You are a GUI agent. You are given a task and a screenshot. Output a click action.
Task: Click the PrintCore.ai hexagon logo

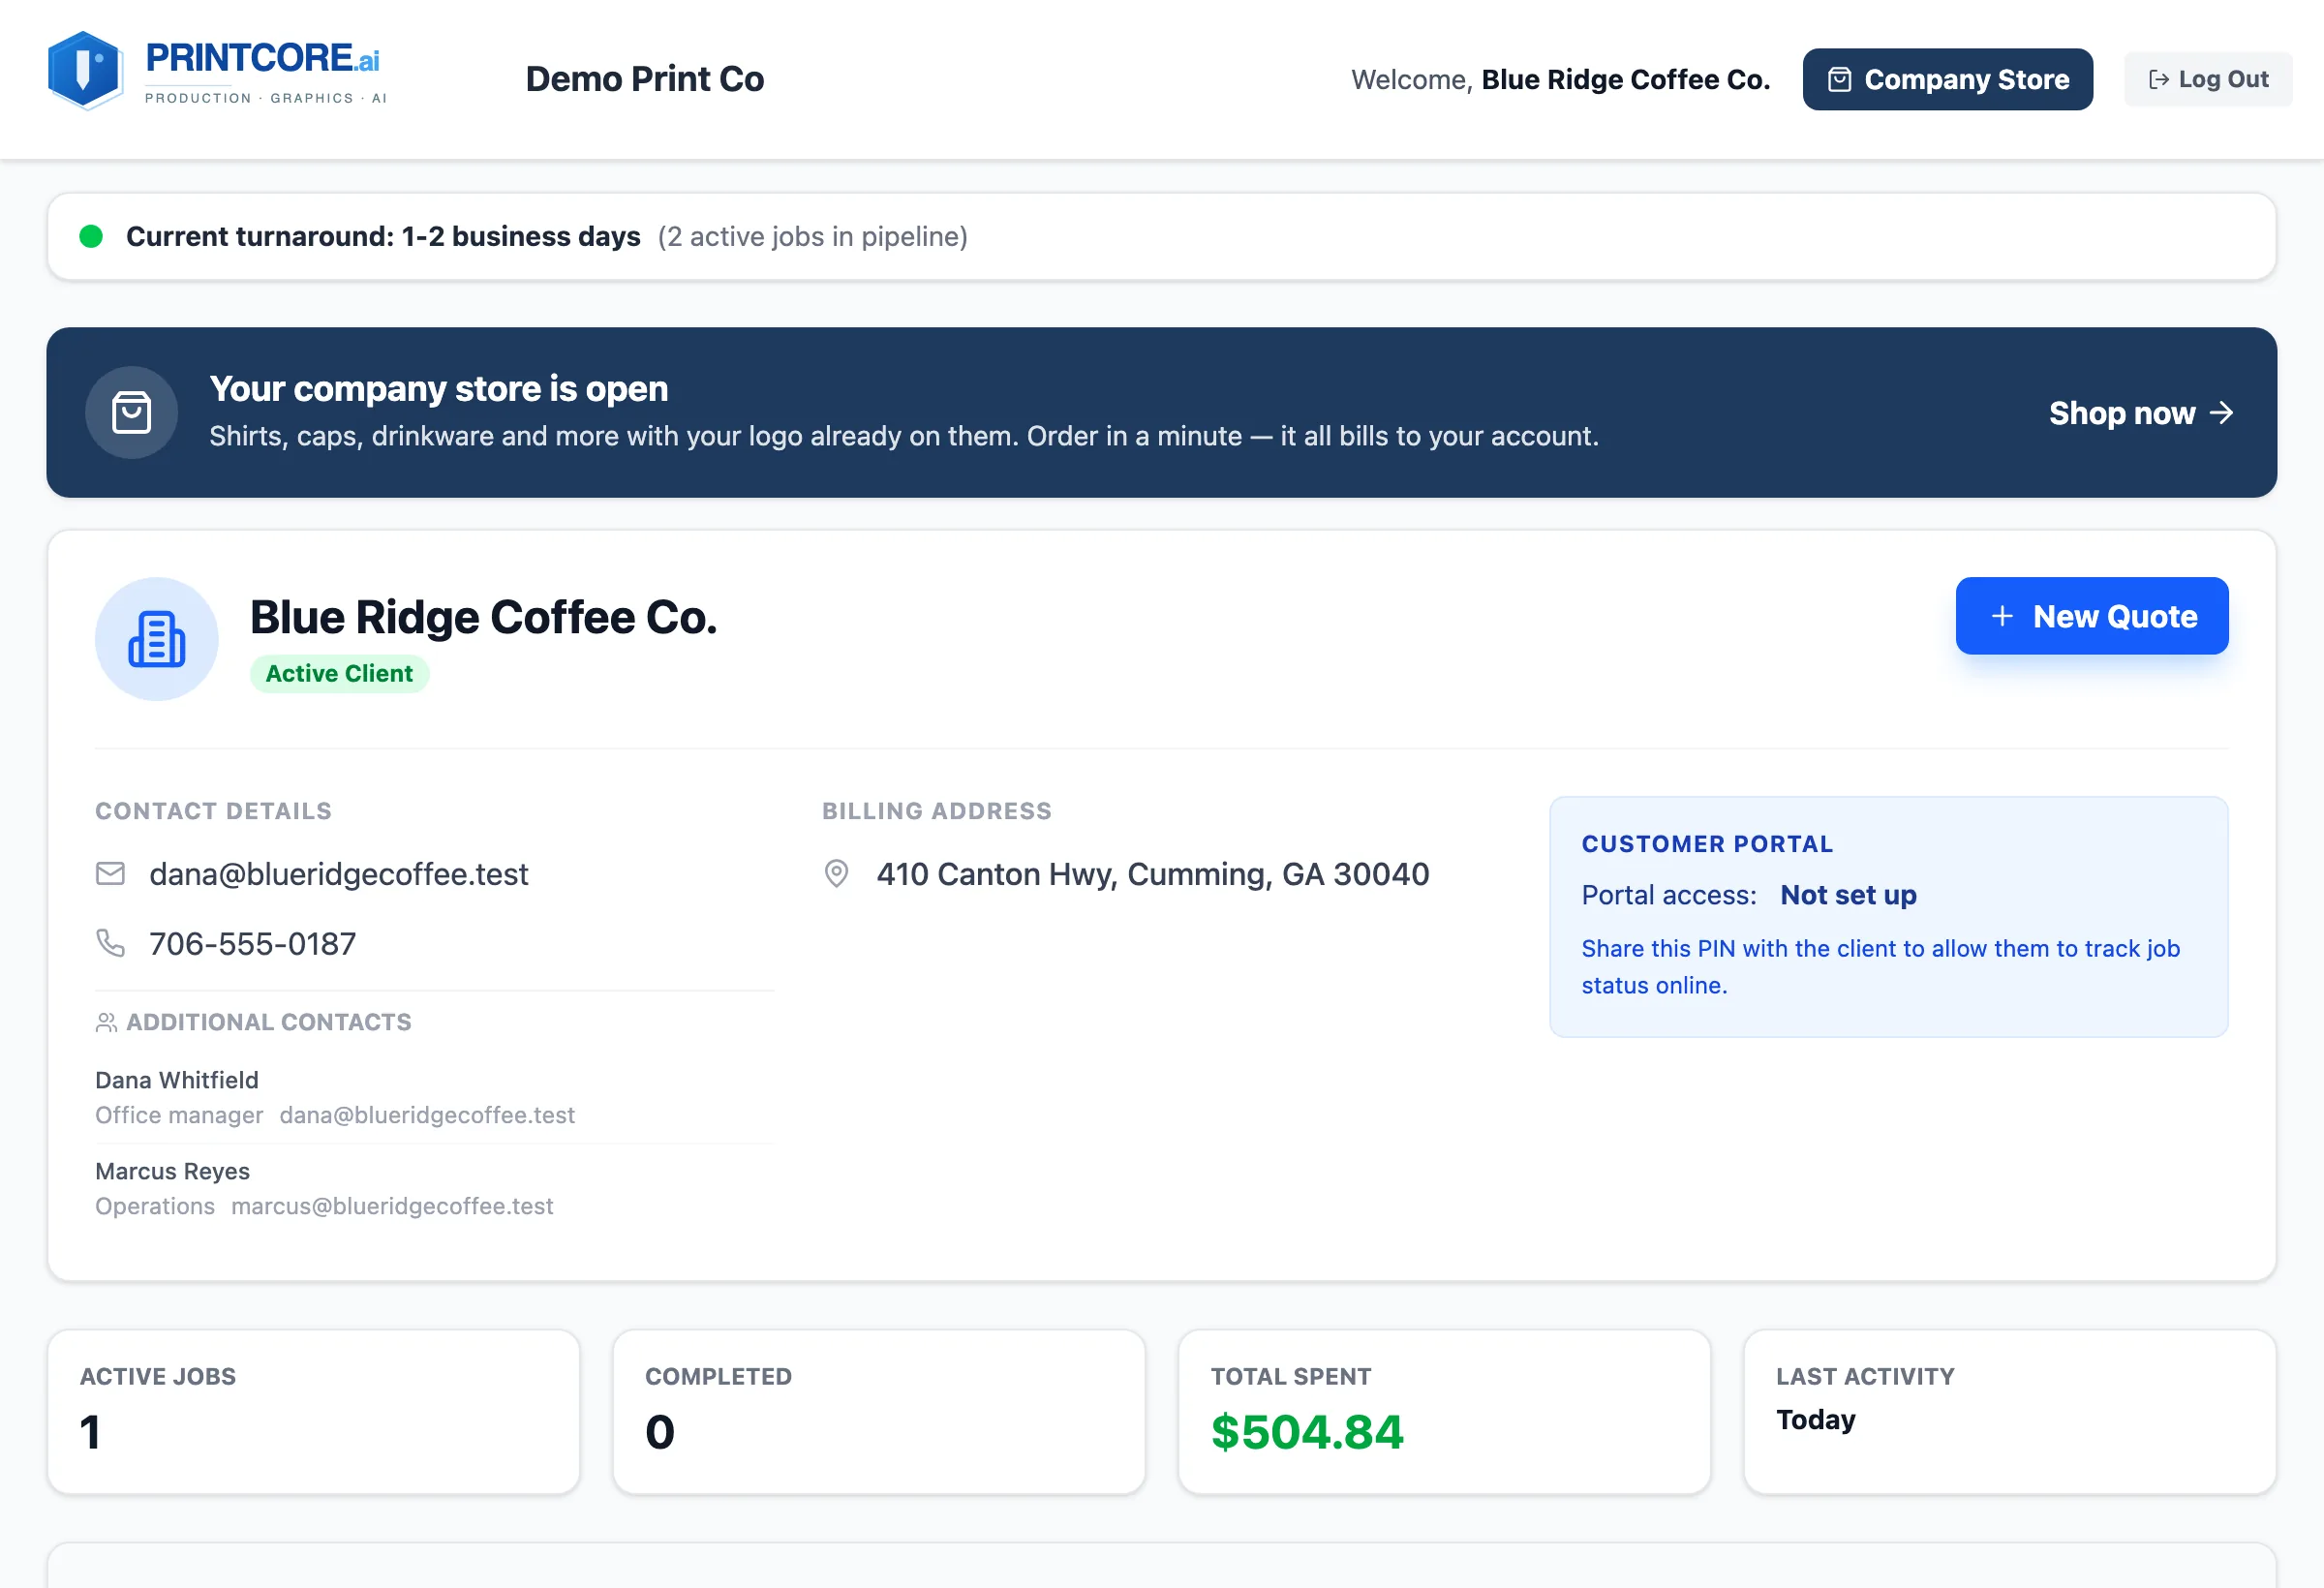[85, 71]
